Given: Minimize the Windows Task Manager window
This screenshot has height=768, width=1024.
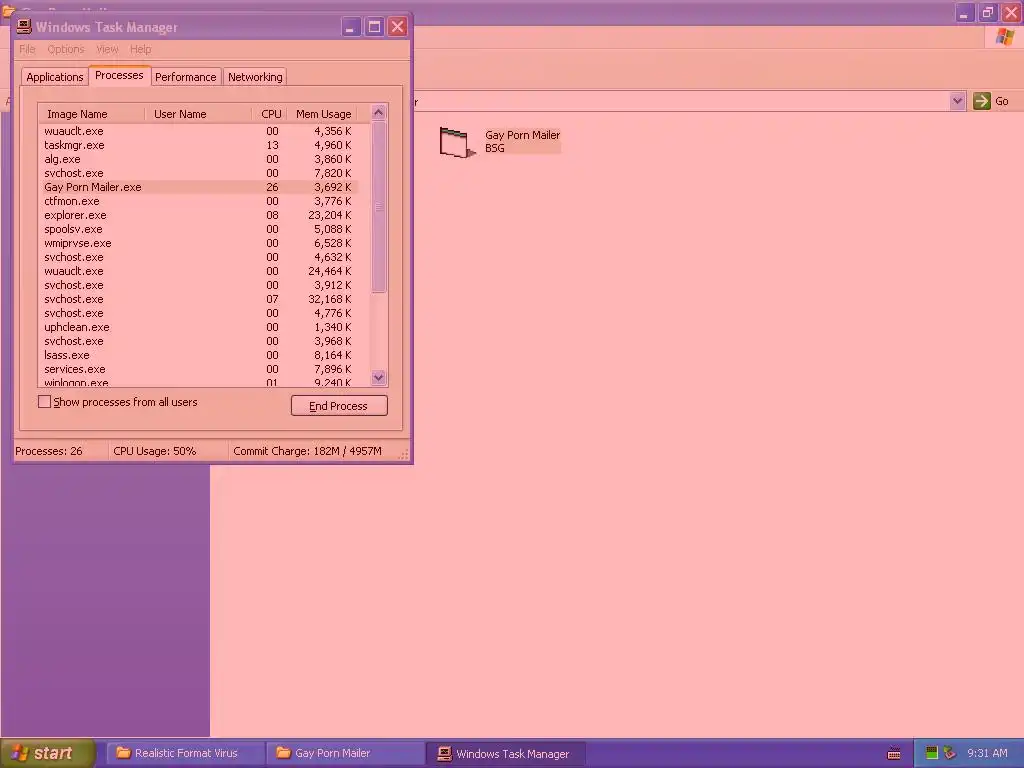Looking at the screenshot, I should click(351, 27).
